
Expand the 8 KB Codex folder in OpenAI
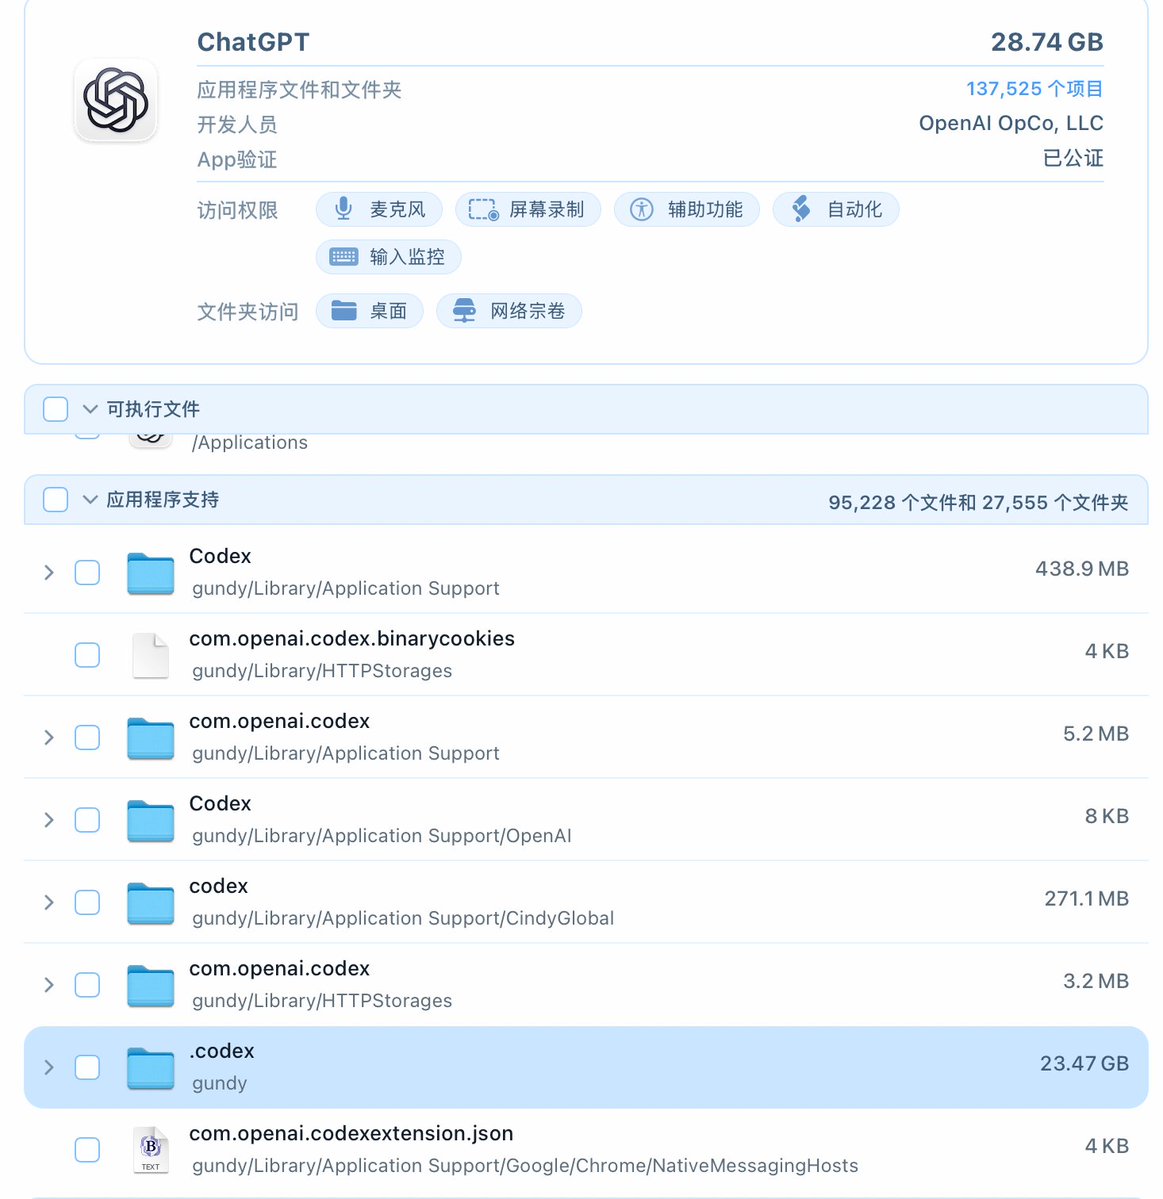click(x=49, y=820)
